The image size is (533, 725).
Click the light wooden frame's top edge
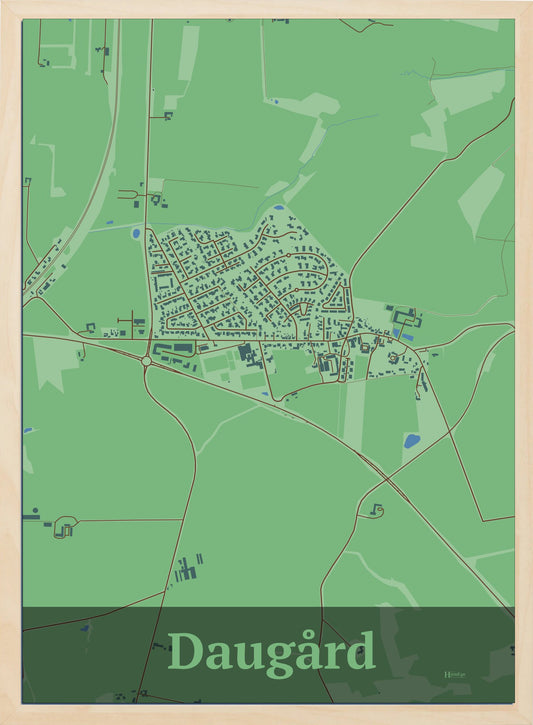pos(266,9)
